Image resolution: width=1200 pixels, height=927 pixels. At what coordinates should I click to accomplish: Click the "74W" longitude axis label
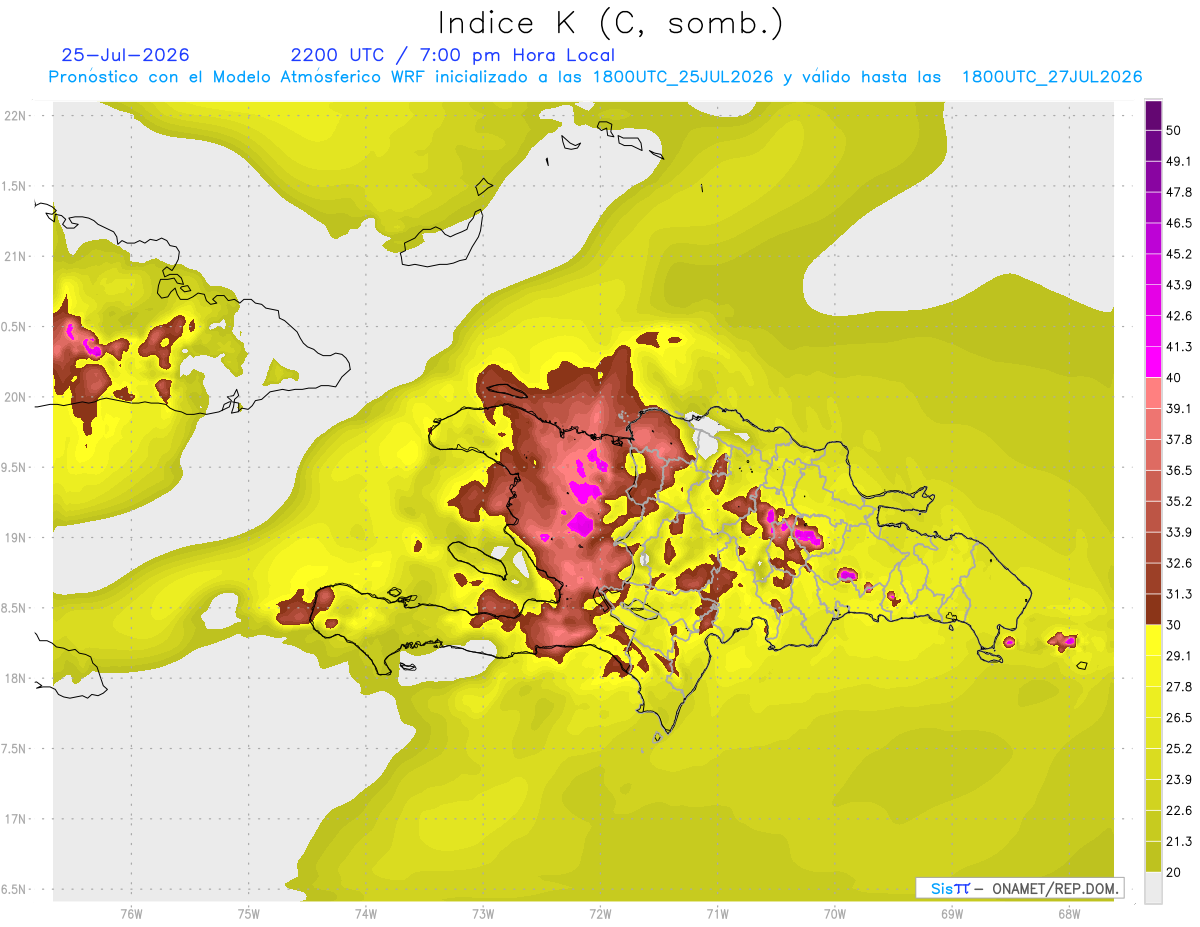click(x=366, y=913)
